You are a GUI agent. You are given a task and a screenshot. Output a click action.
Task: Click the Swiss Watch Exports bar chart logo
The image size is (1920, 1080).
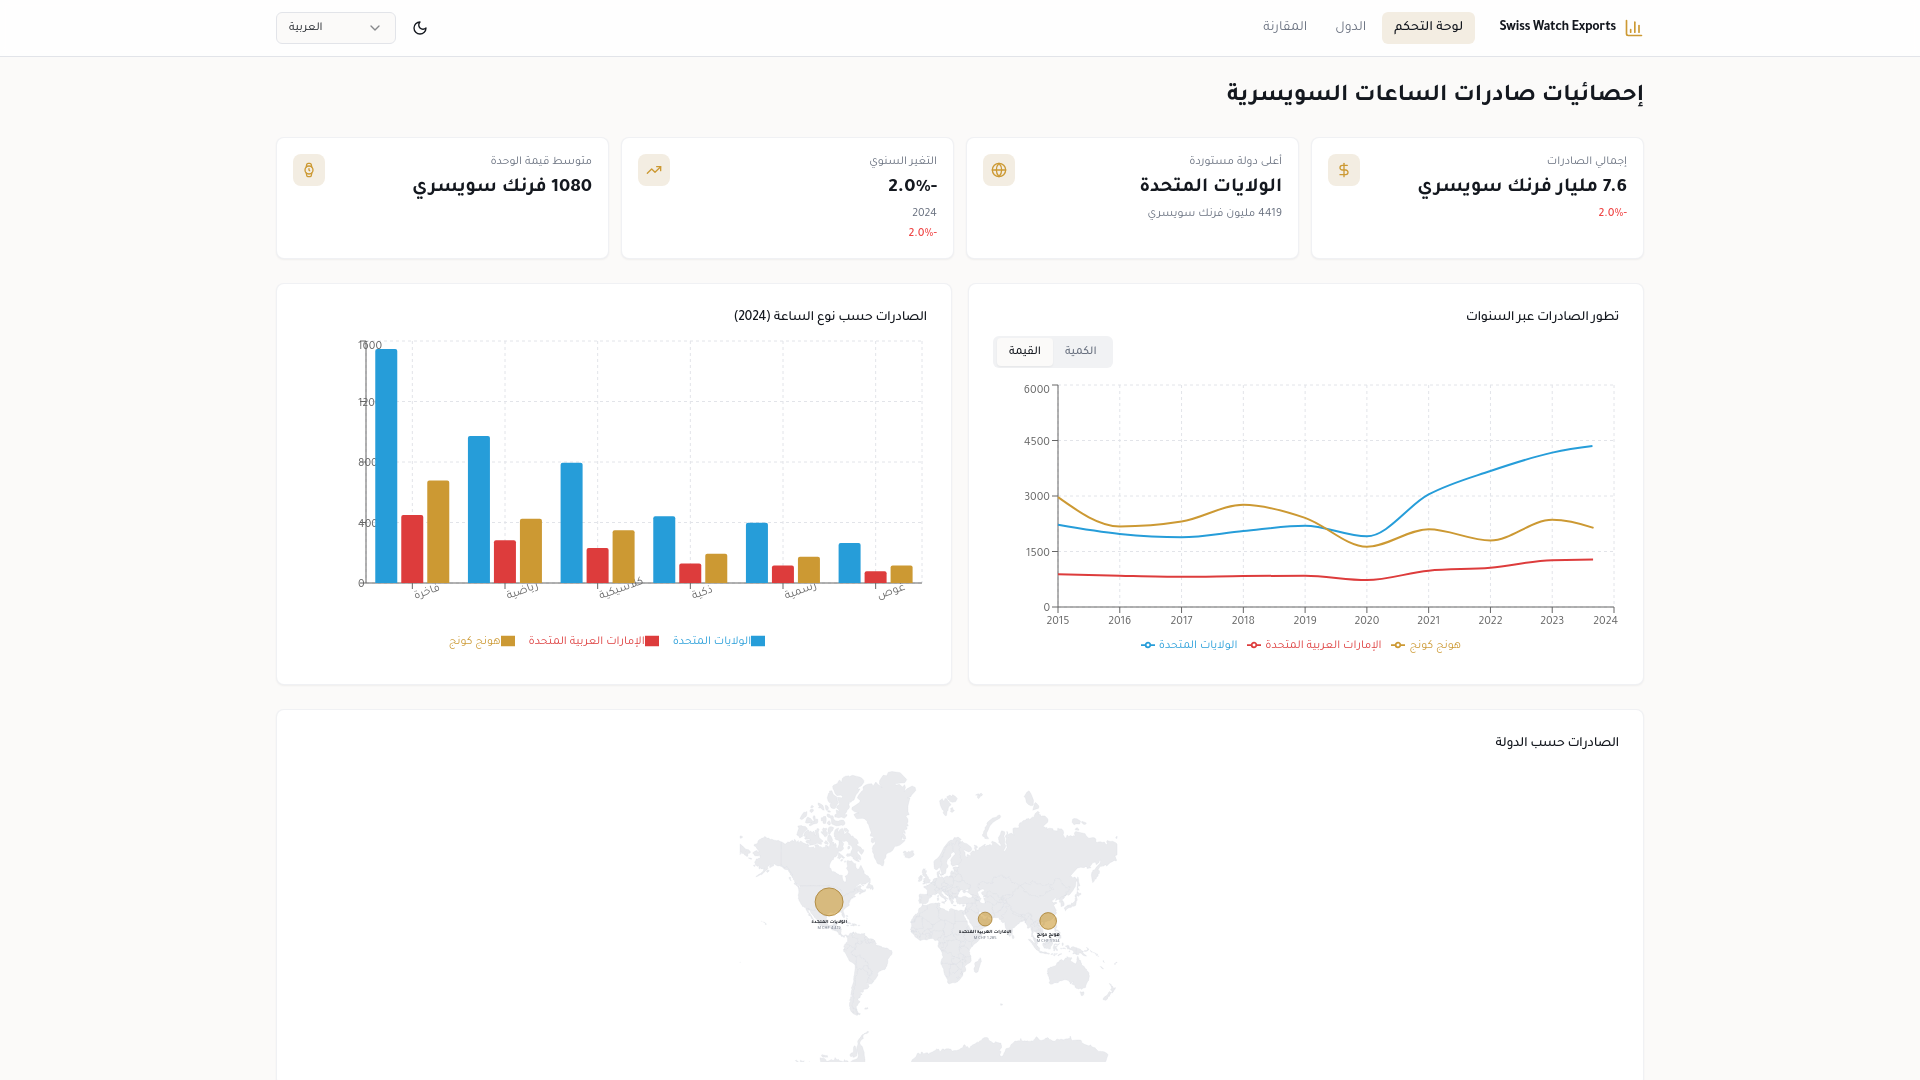(x=1633, y=28)
